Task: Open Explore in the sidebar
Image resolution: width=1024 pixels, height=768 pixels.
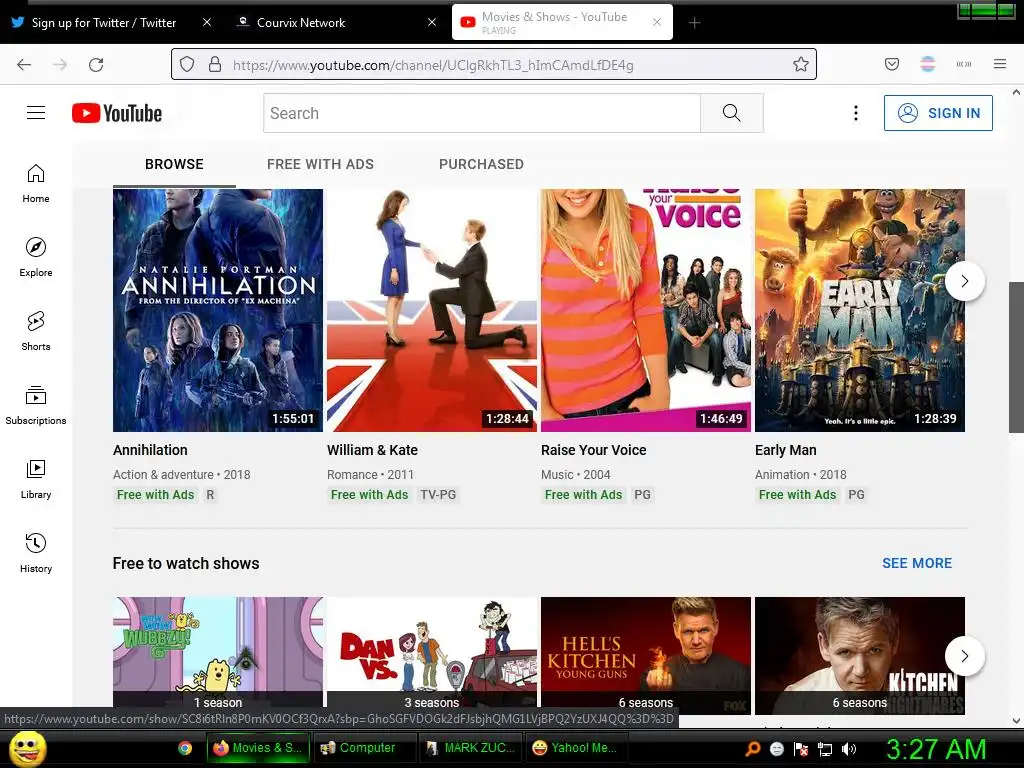Action: click(36, 257)
